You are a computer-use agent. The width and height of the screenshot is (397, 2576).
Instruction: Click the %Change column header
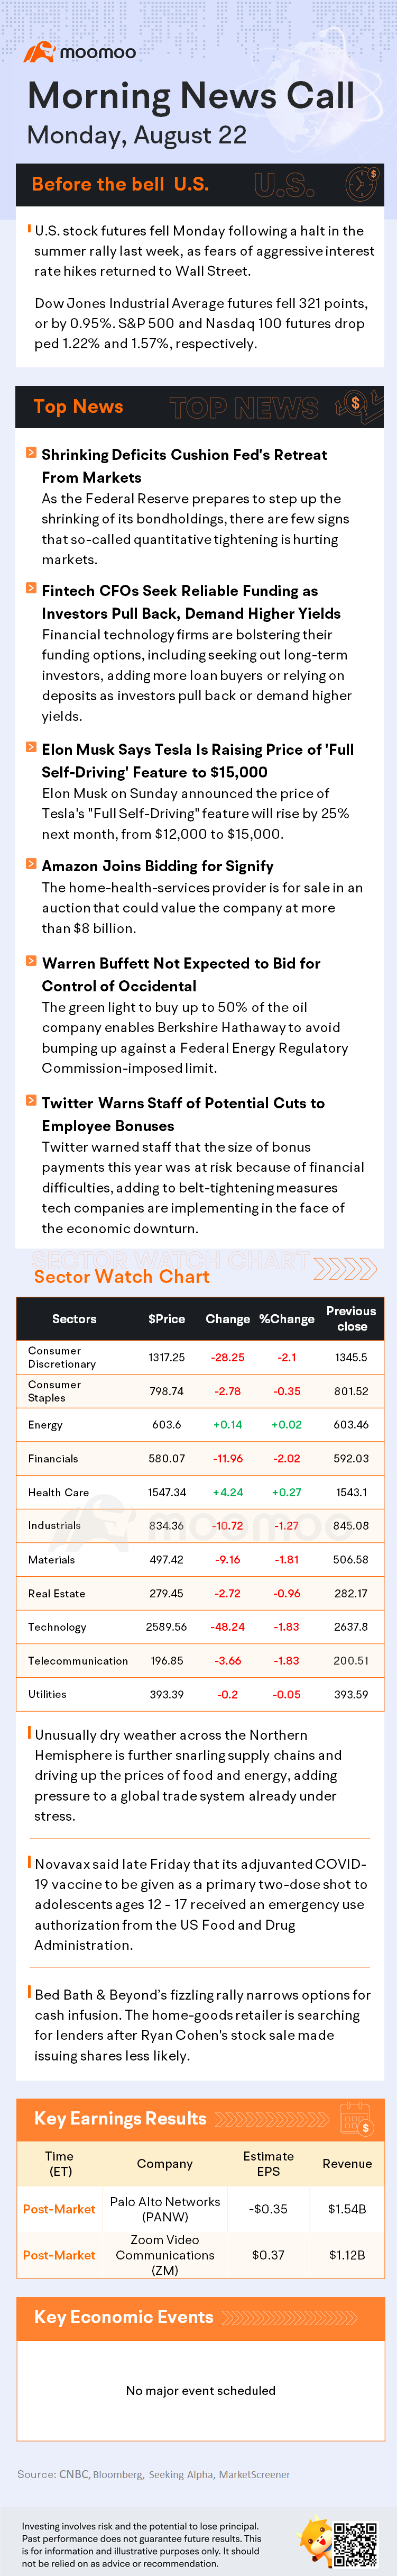tap(287, 1319)
